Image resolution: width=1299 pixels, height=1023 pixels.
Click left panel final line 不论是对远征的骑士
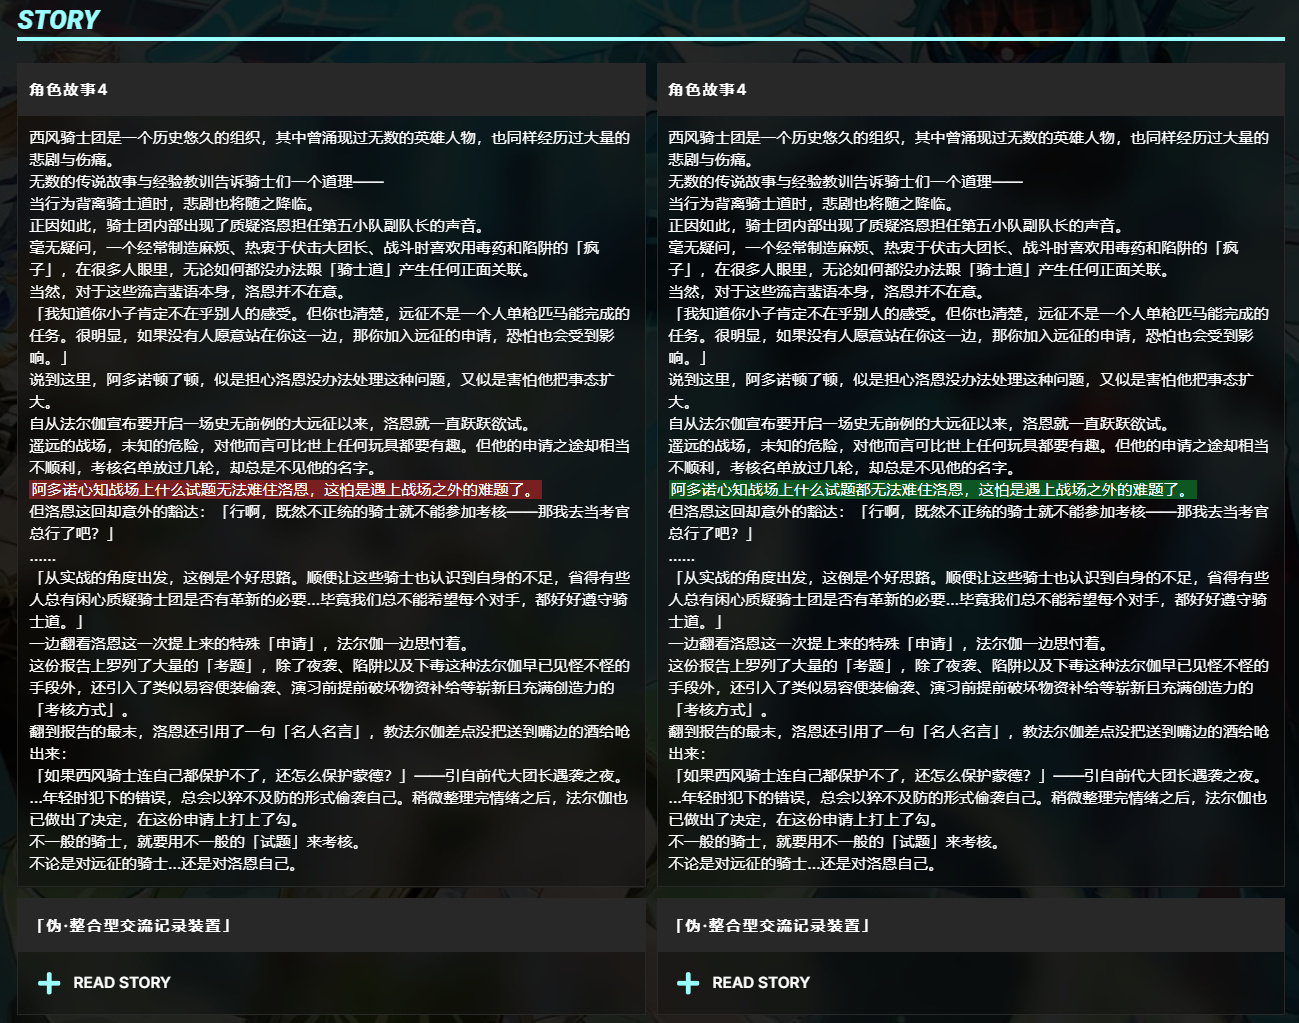163,864
